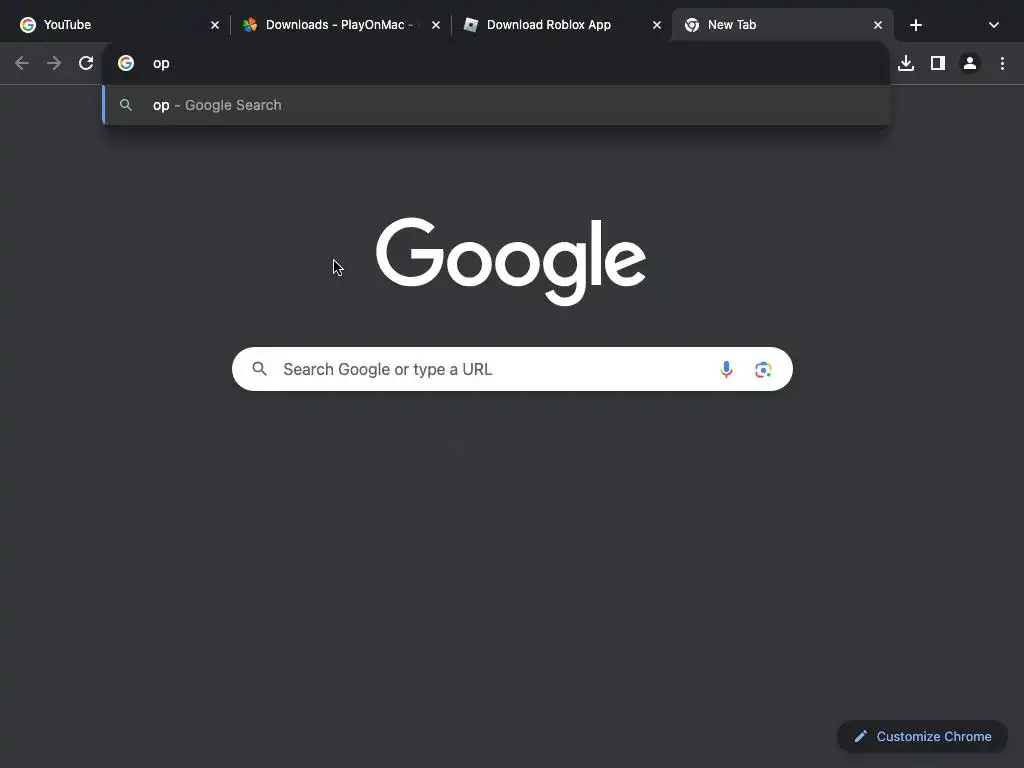Toggle the side panel icon
The height and width of the screenshot is (768, 1024).
click(x=938, y=63)
